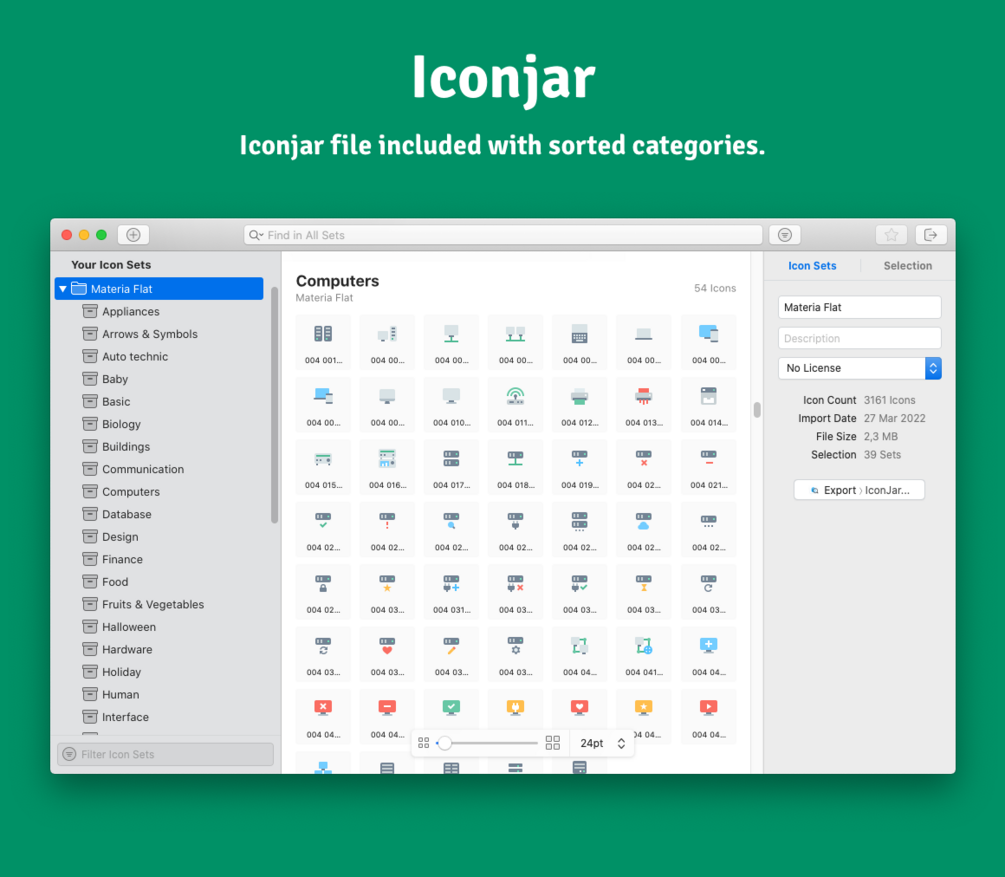
Task: Select the printer icon 004 012
Action: (579, 405)
